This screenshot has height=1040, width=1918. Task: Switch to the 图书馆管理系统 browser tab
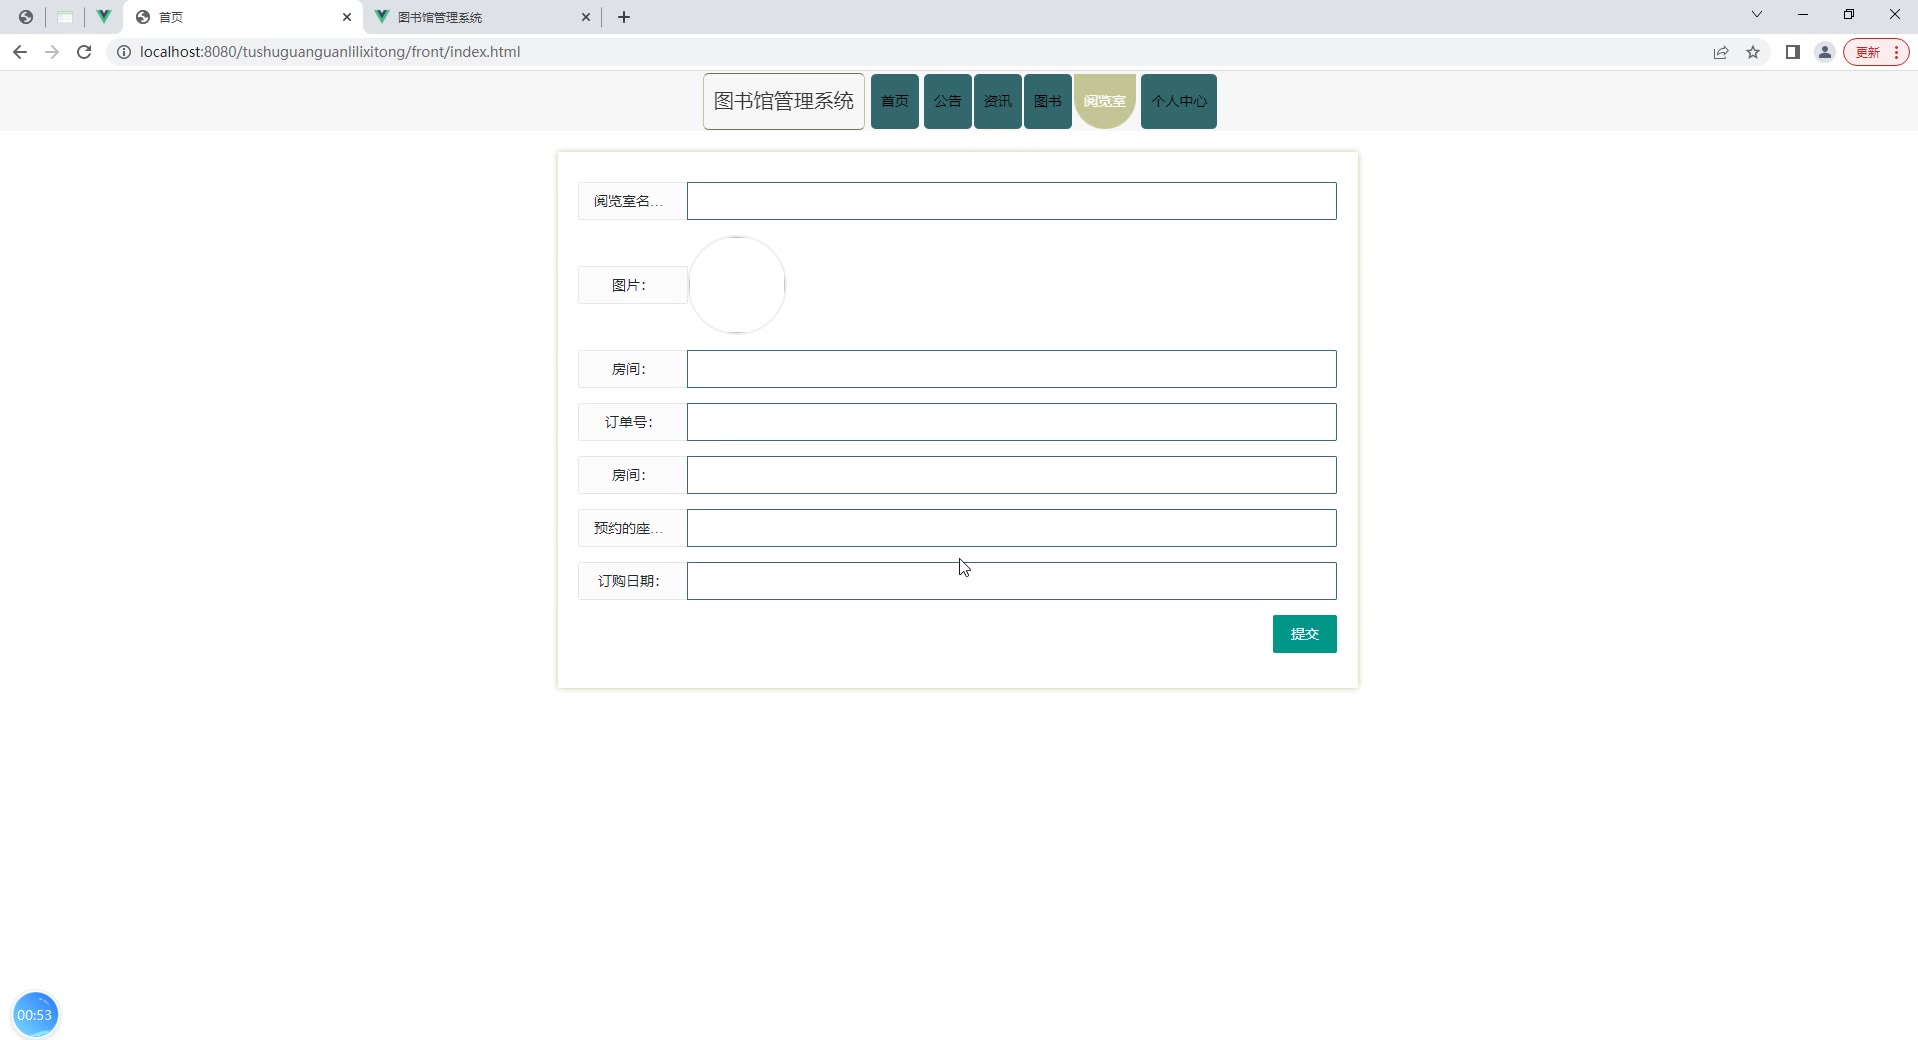[482, 17]
